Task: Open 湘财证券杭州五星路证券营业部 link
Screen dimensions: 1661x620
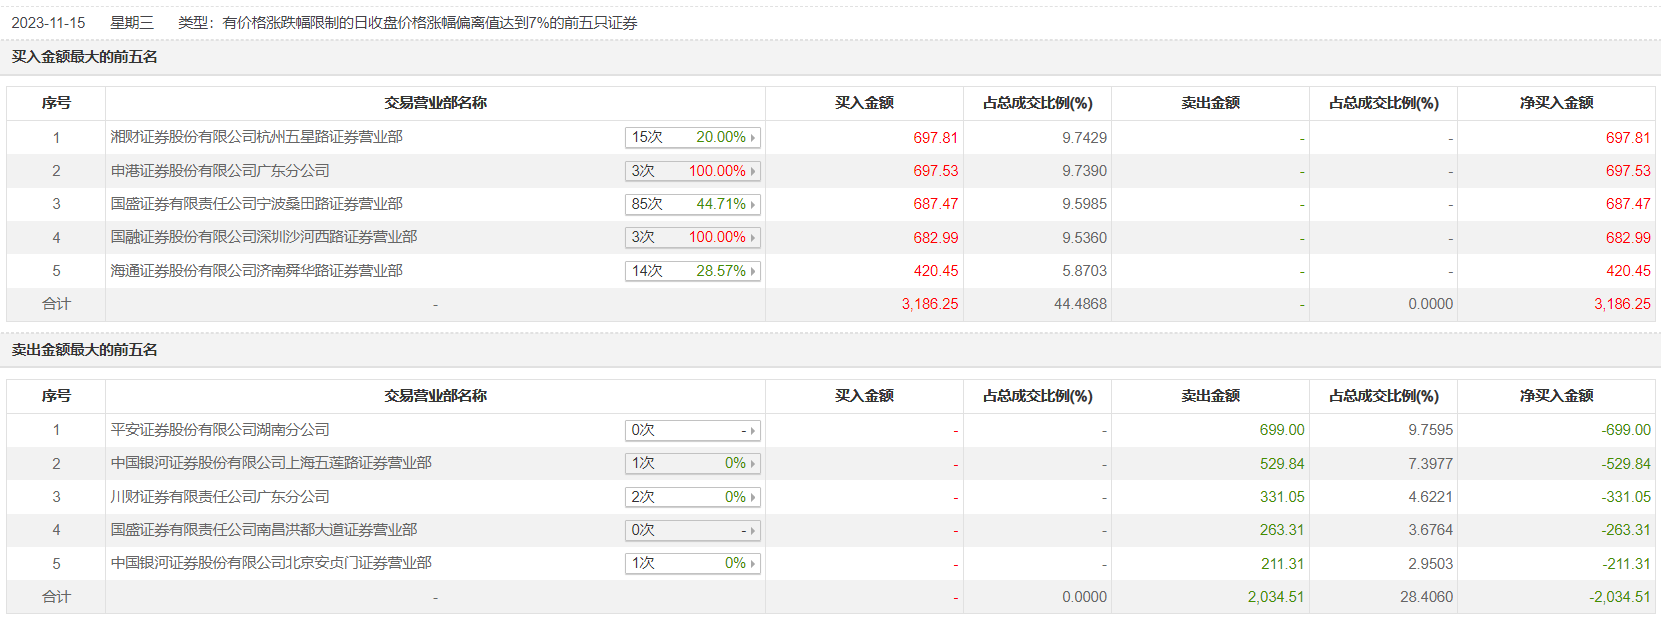Action: 256,137
